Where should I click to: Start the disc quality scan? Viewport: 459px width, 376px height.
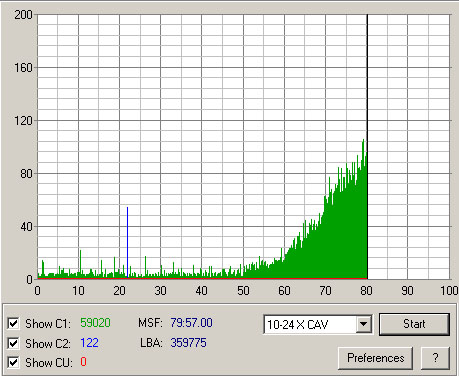click(x=414, y=324)
